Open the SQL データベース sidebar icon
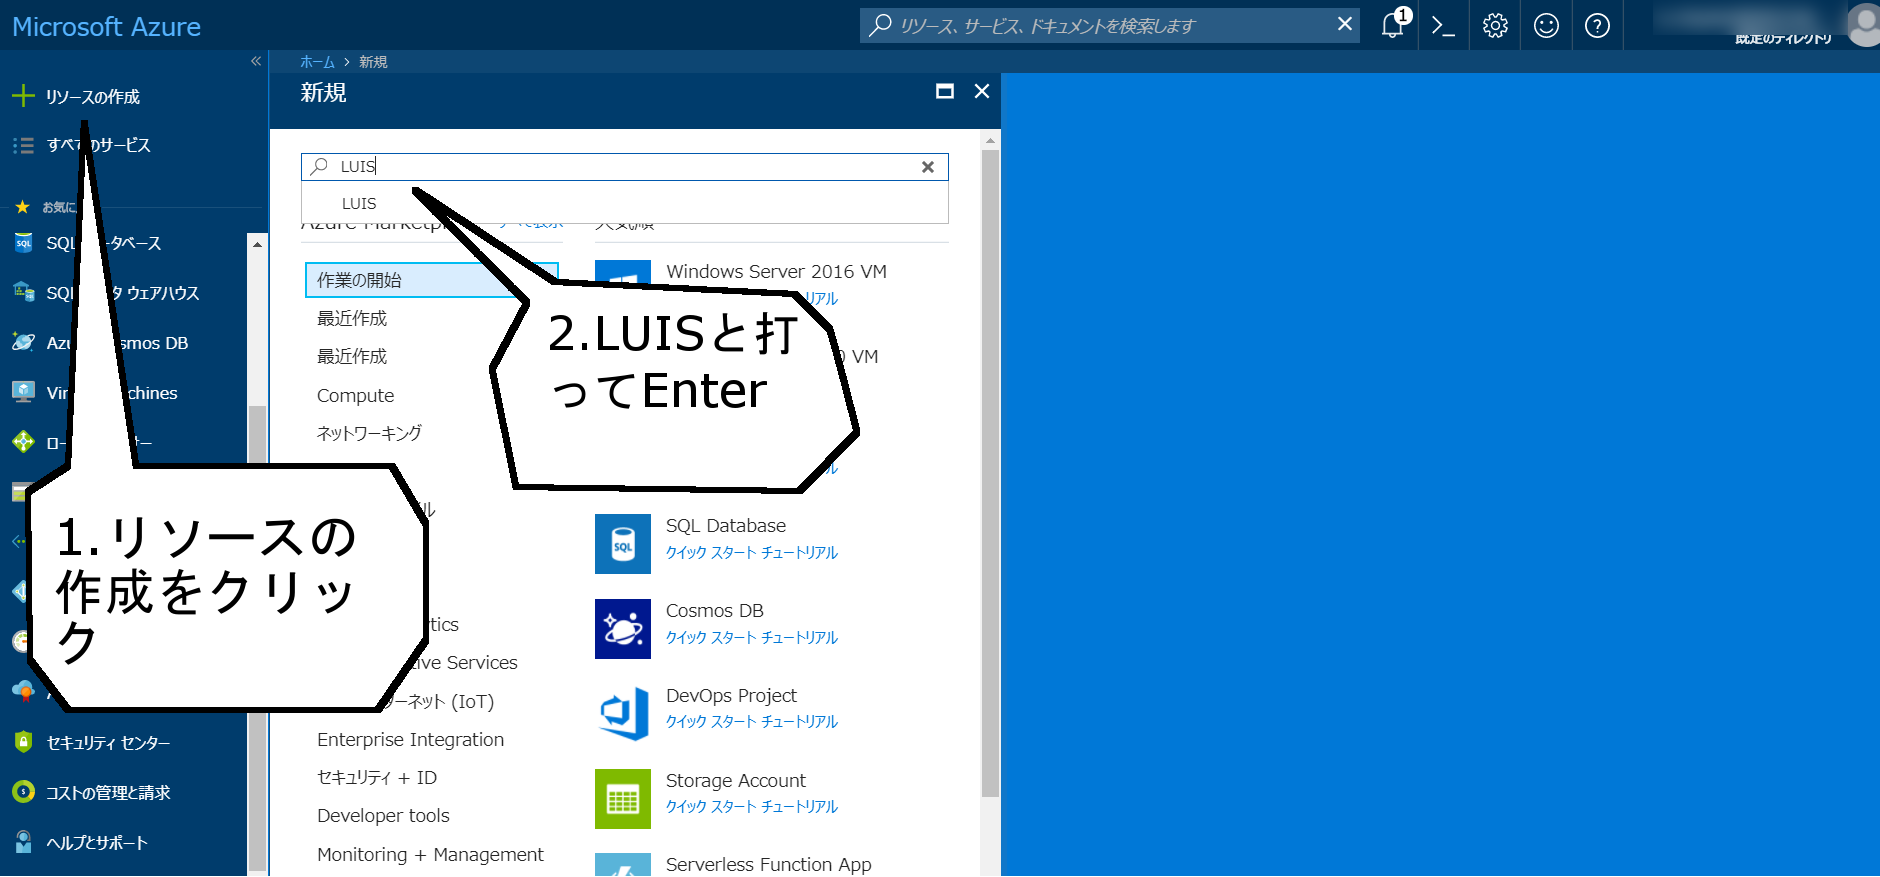This screenshot has height=877, width=1880. click(x=23, y=243)
